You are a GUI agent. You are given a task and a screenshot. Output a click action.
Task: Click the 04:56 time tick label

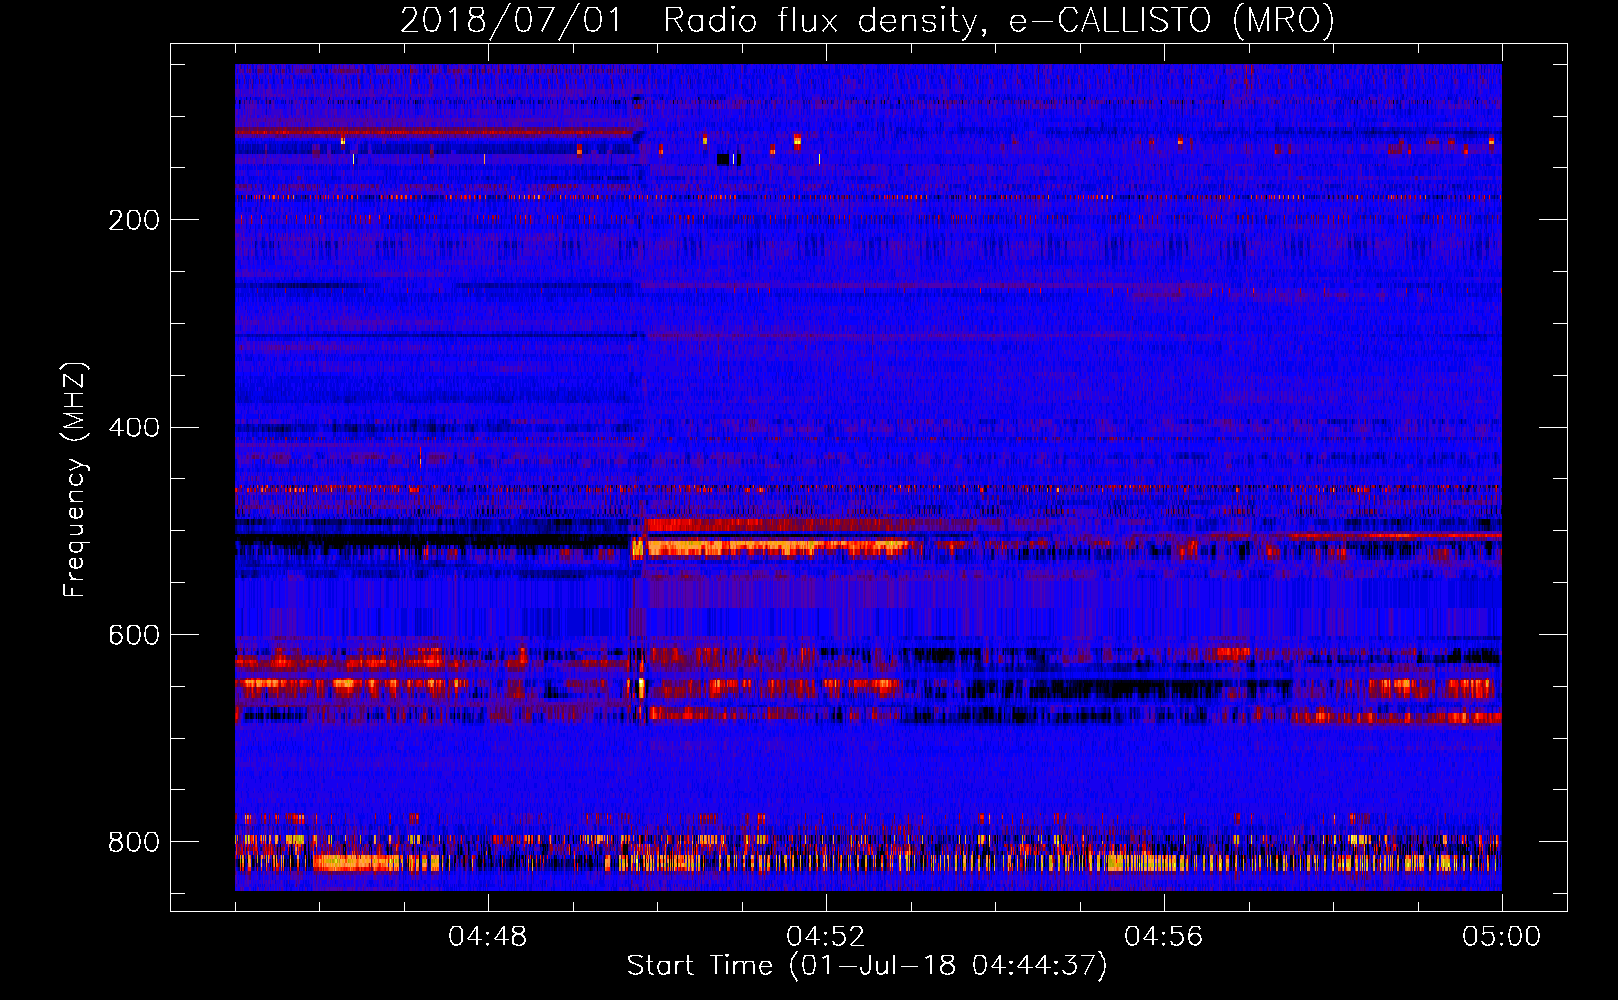point(1164,937)
